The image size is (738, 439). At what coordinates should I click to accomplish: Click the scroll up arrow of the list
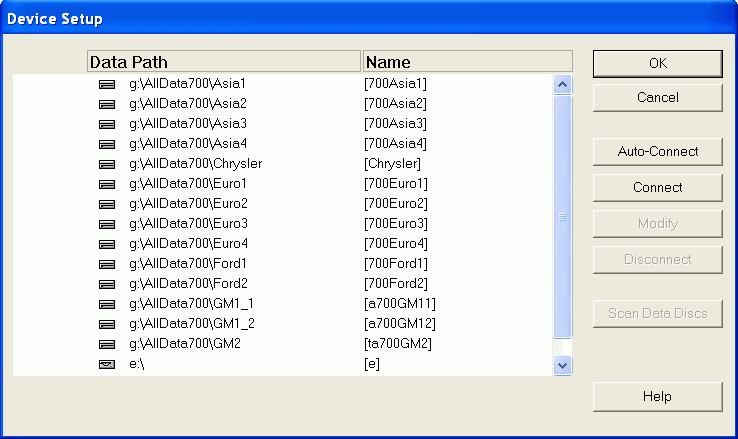(x=562, y=85)
